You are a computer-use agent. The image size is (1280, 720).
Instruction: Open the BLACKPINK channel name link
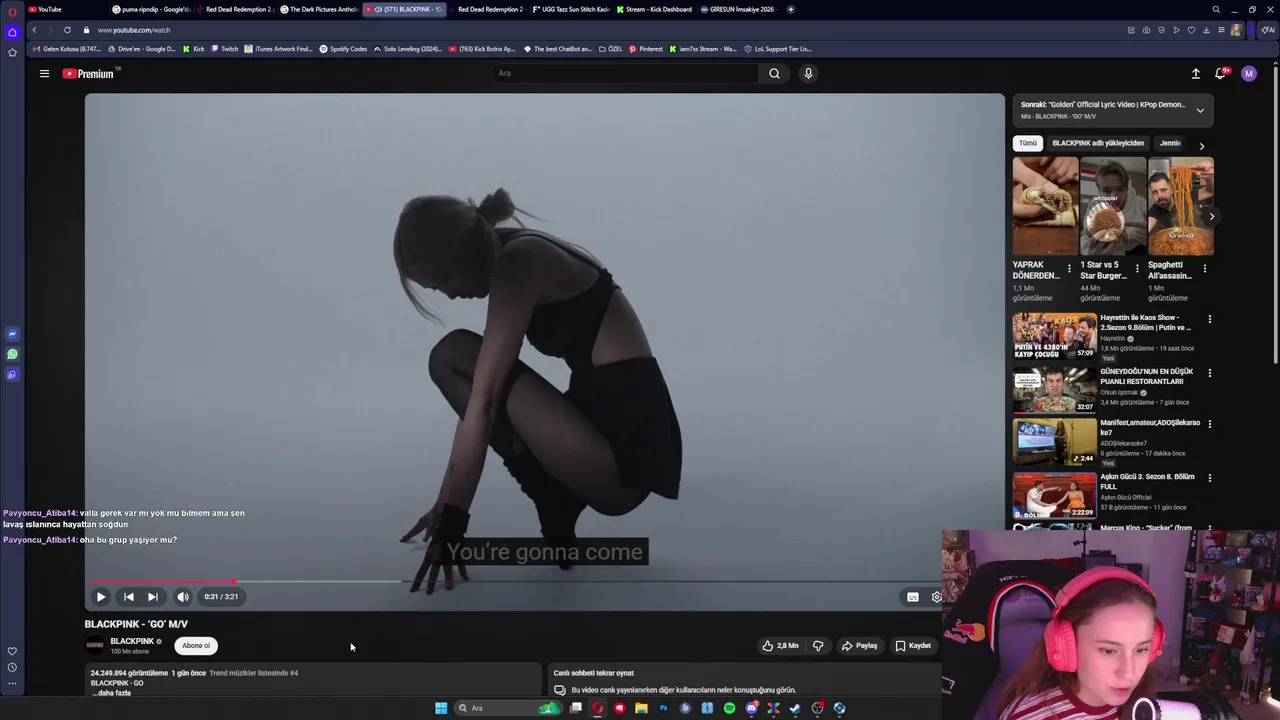pos(132,641)
